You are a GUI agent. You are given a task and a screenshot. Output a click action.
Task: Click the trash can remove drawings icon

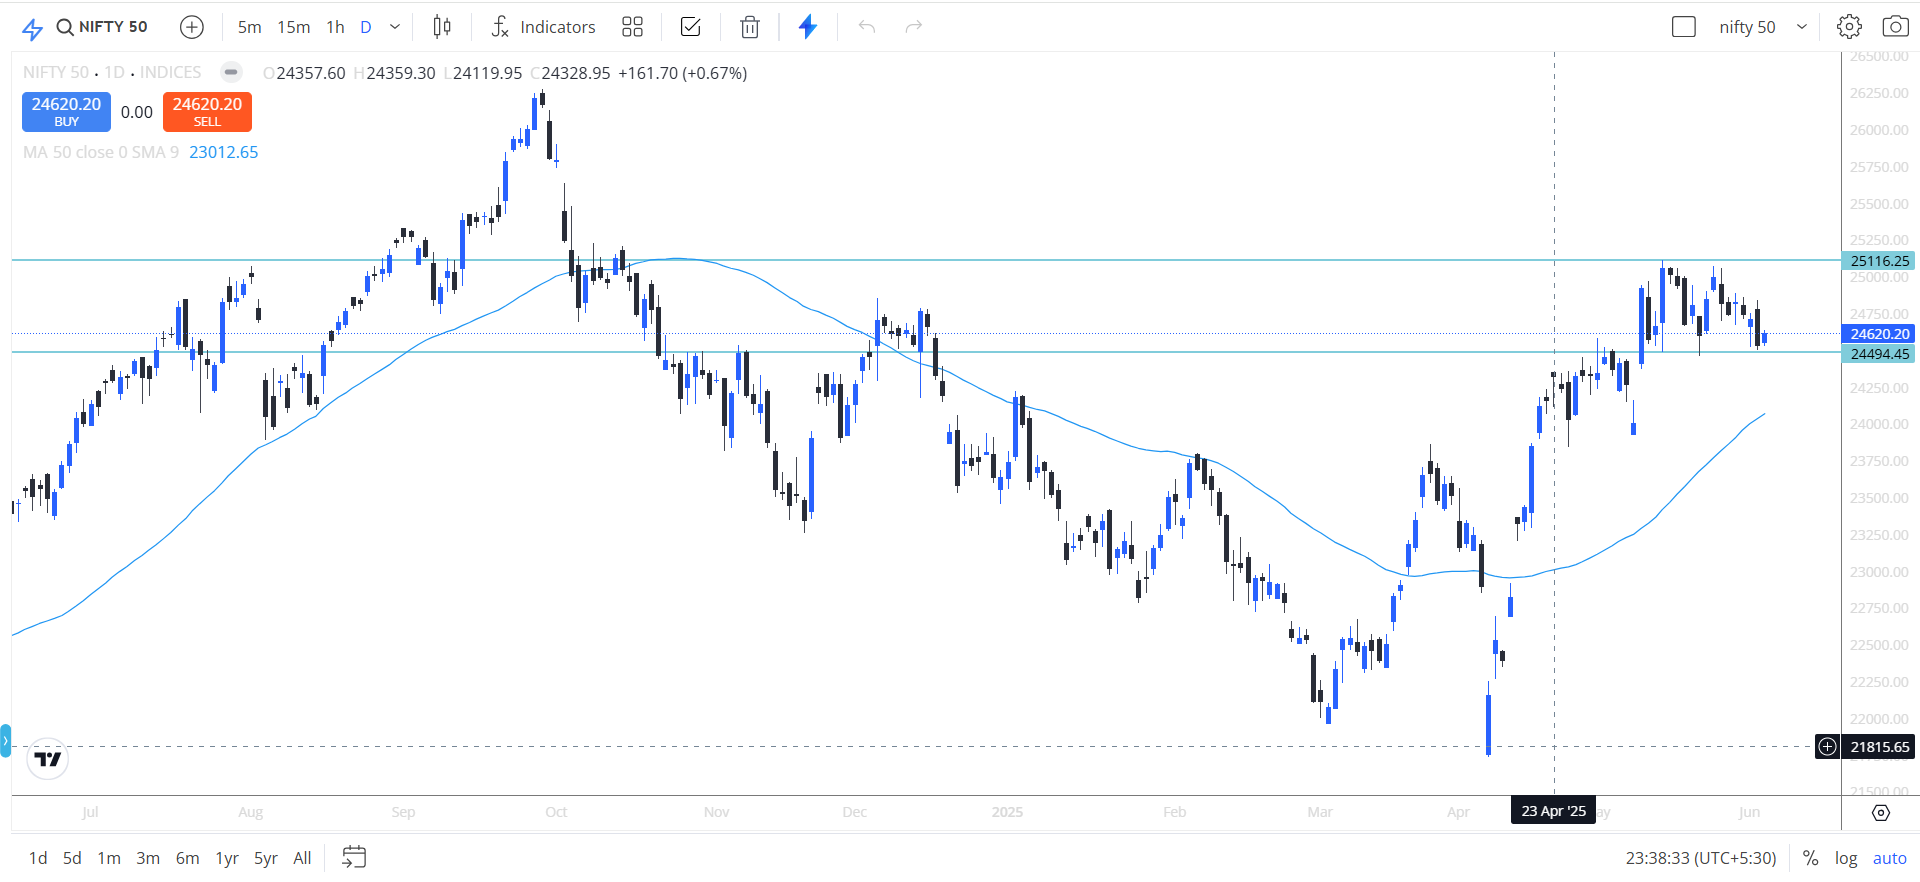pos(750,27)
